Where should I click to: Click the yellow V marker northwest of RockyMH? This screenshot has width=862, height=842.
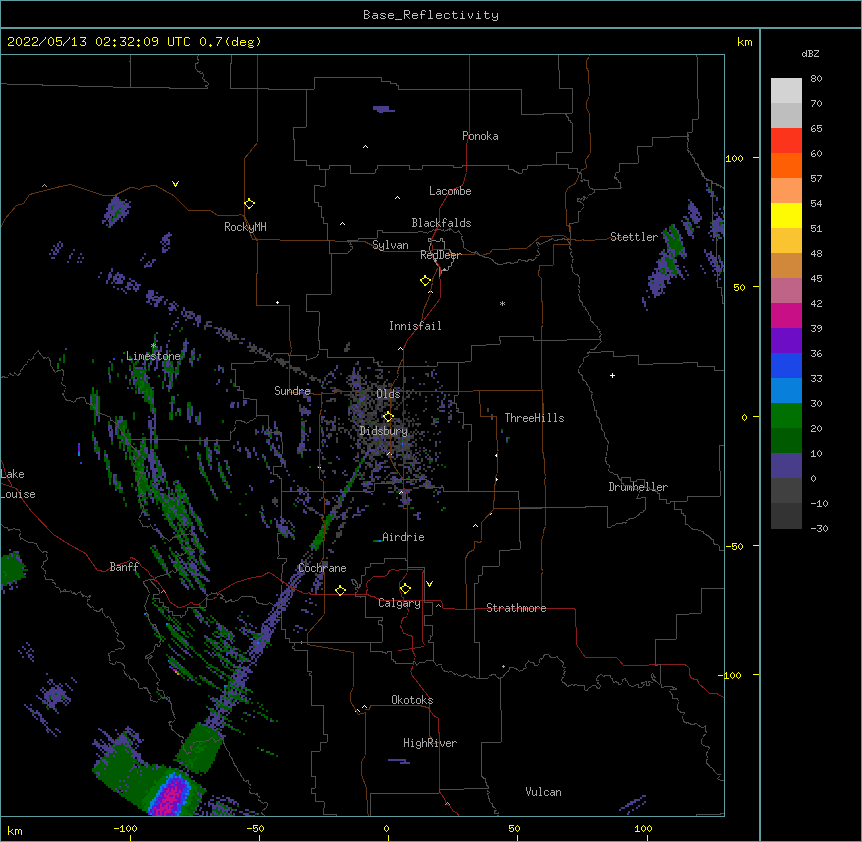coord(175,184)
